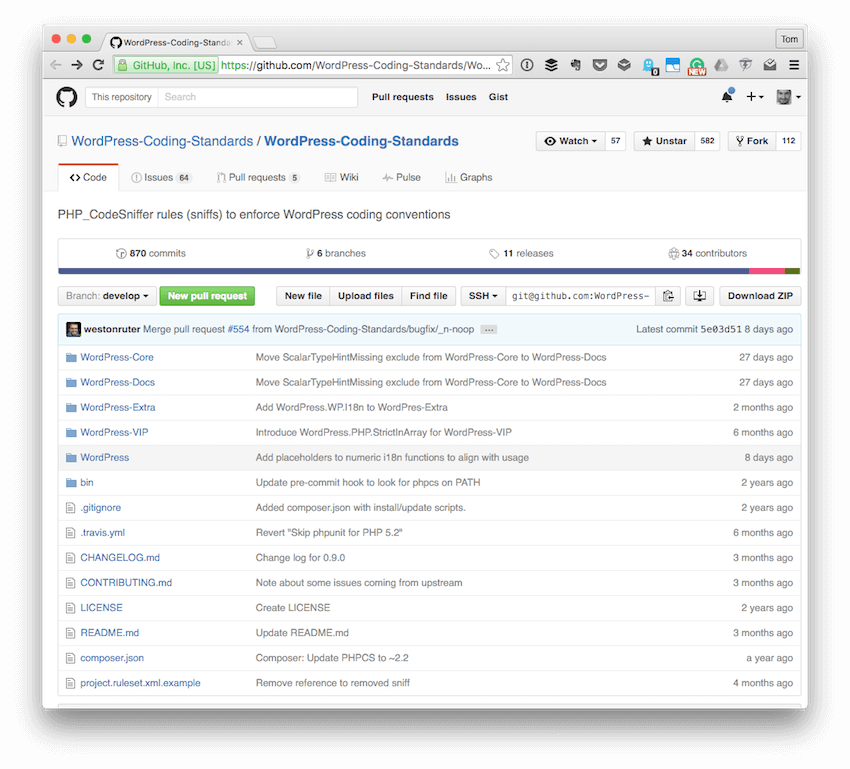Open the Watch dropdown

tap(570, 141)
